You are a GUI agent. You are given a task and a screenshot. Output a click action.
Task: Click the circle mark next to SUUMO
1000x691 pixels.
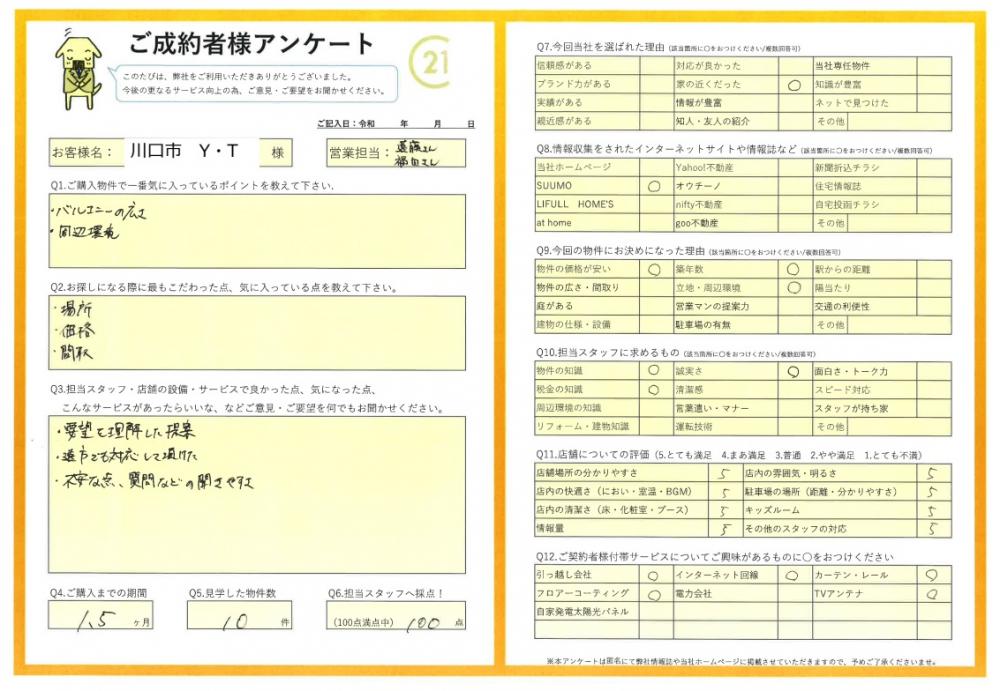pyautogui.click(x=654, y=186)
